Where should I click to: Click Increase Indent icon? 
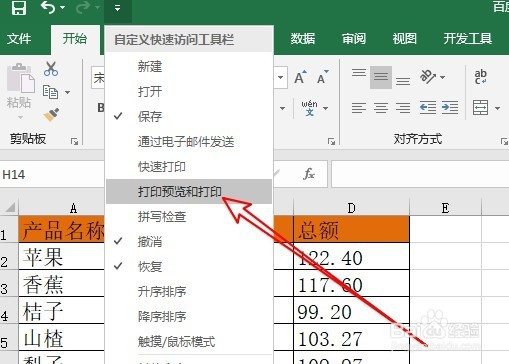click(x=450, y=108)
